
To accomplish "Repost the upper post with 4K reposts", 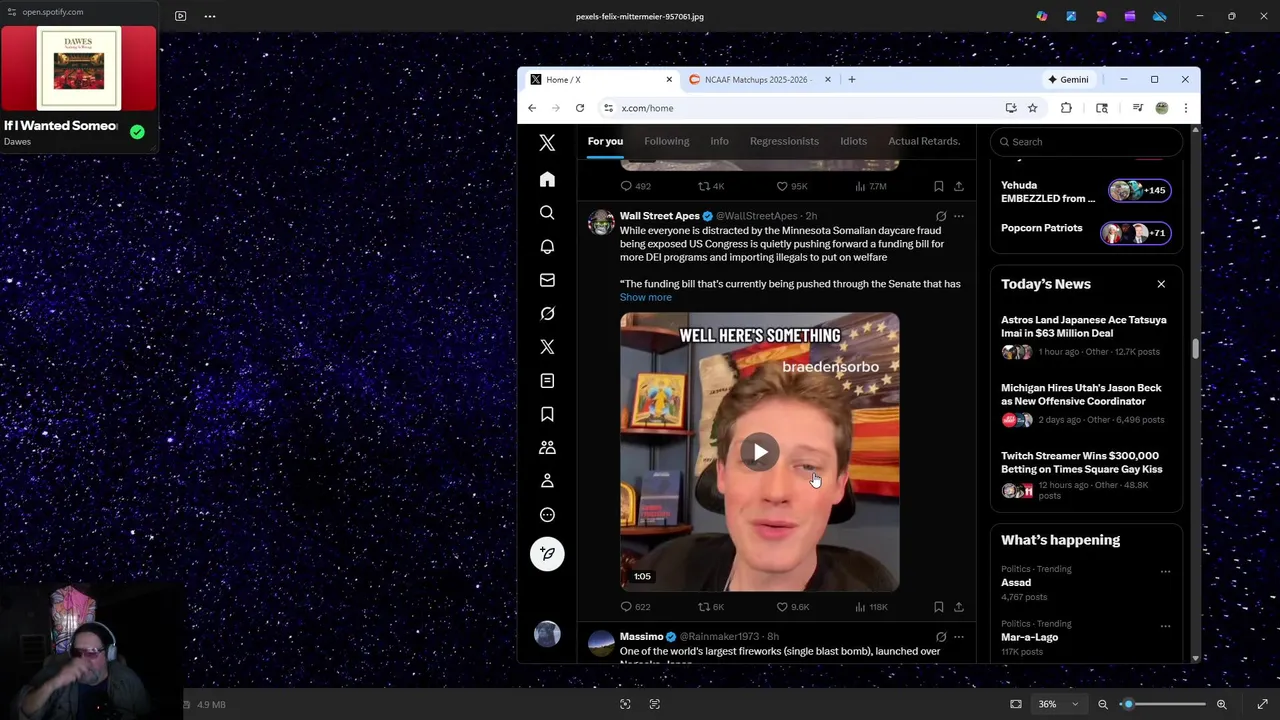I will coord(711,186).
